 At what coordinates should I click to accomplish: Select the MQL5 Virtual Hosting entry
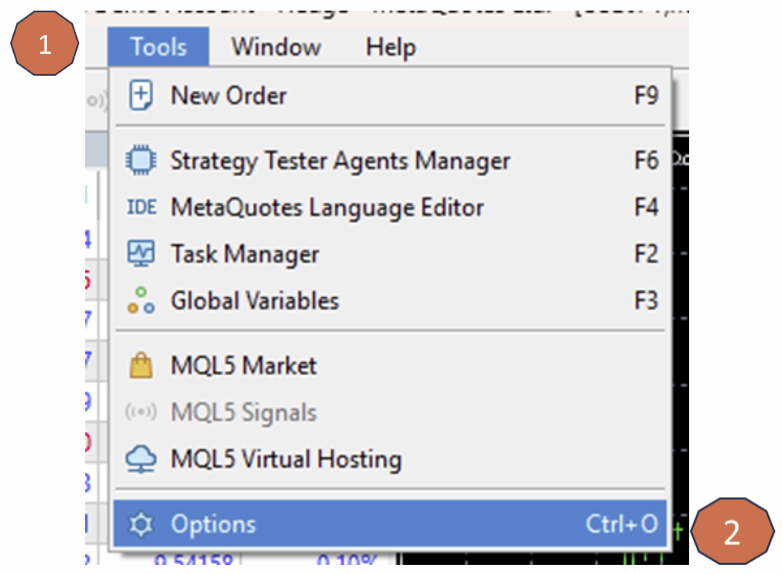(286, 460)
